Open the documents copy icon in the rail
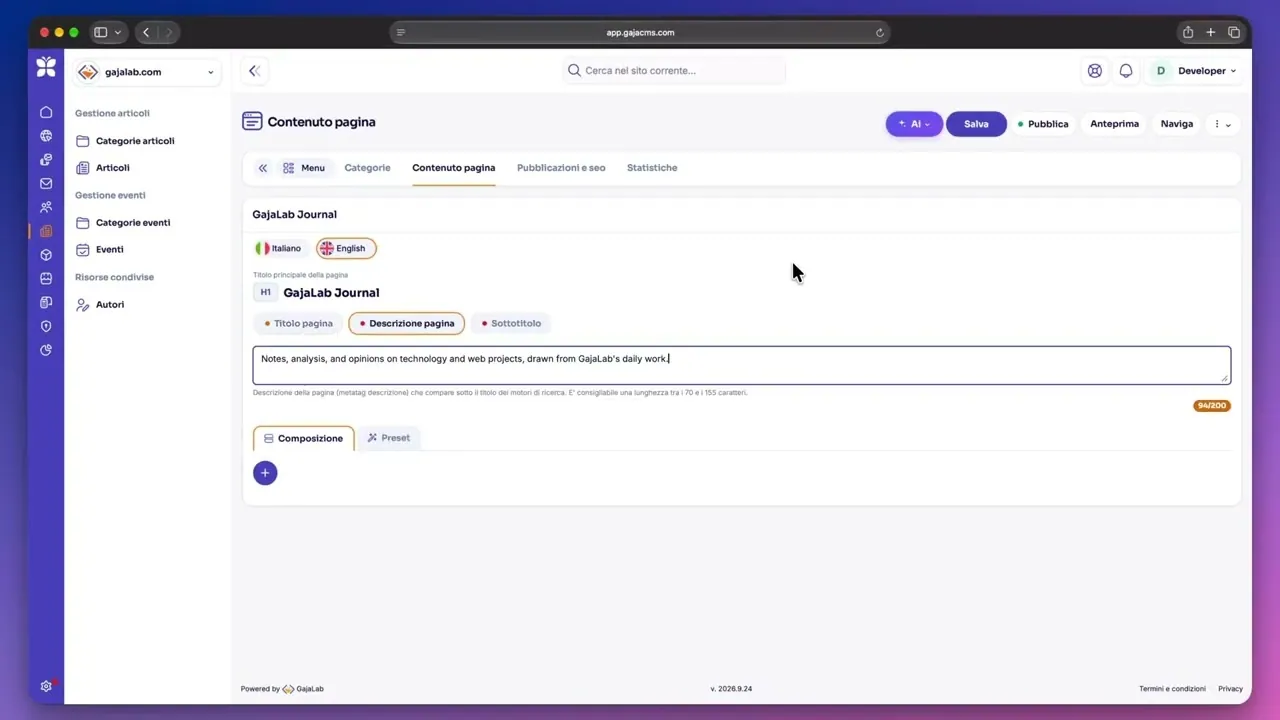1280x720 pixels. click(46, 302)
